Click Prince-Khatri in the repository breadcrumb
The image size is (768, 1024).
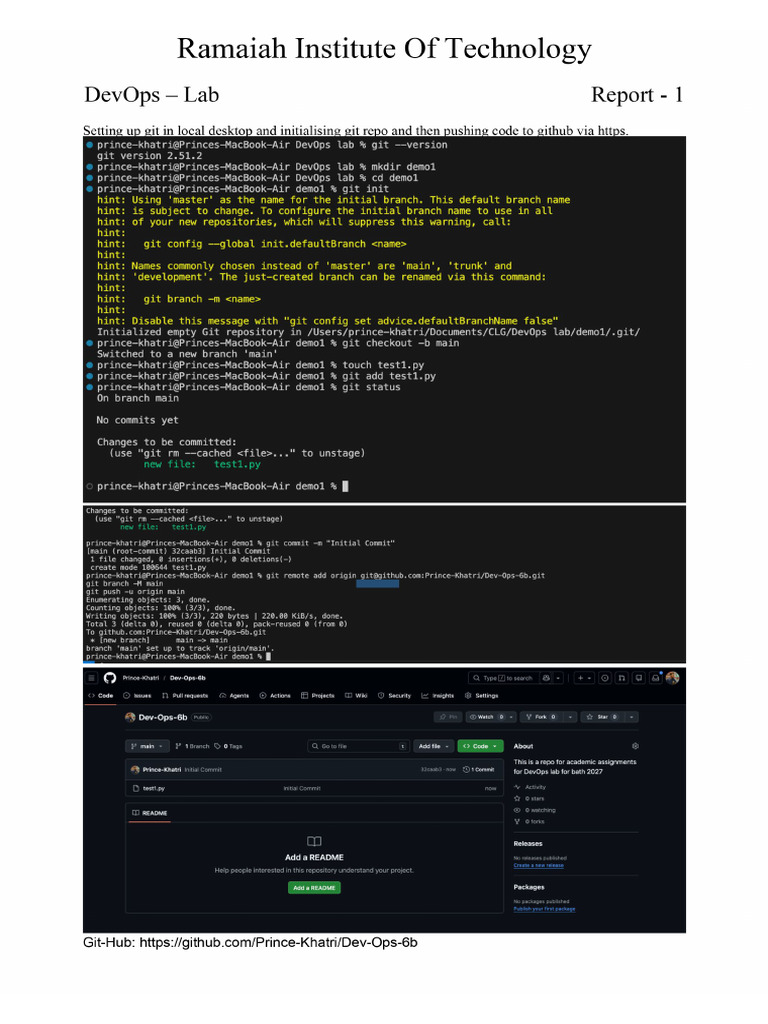pos(140,678)
